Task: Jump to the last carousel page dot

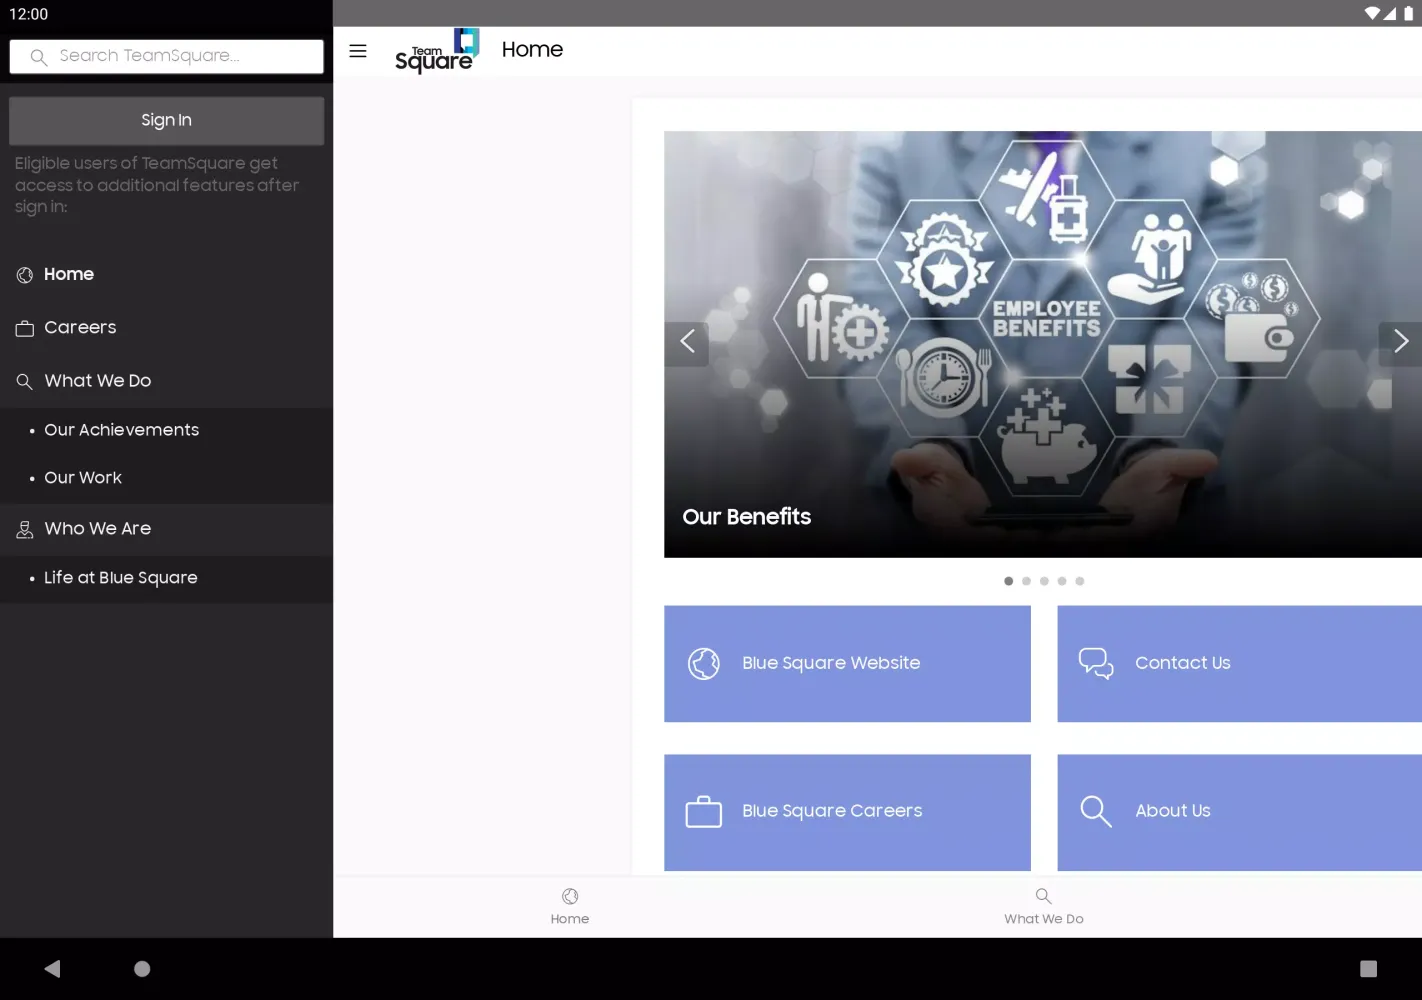Action: (x=1080, y=581)
